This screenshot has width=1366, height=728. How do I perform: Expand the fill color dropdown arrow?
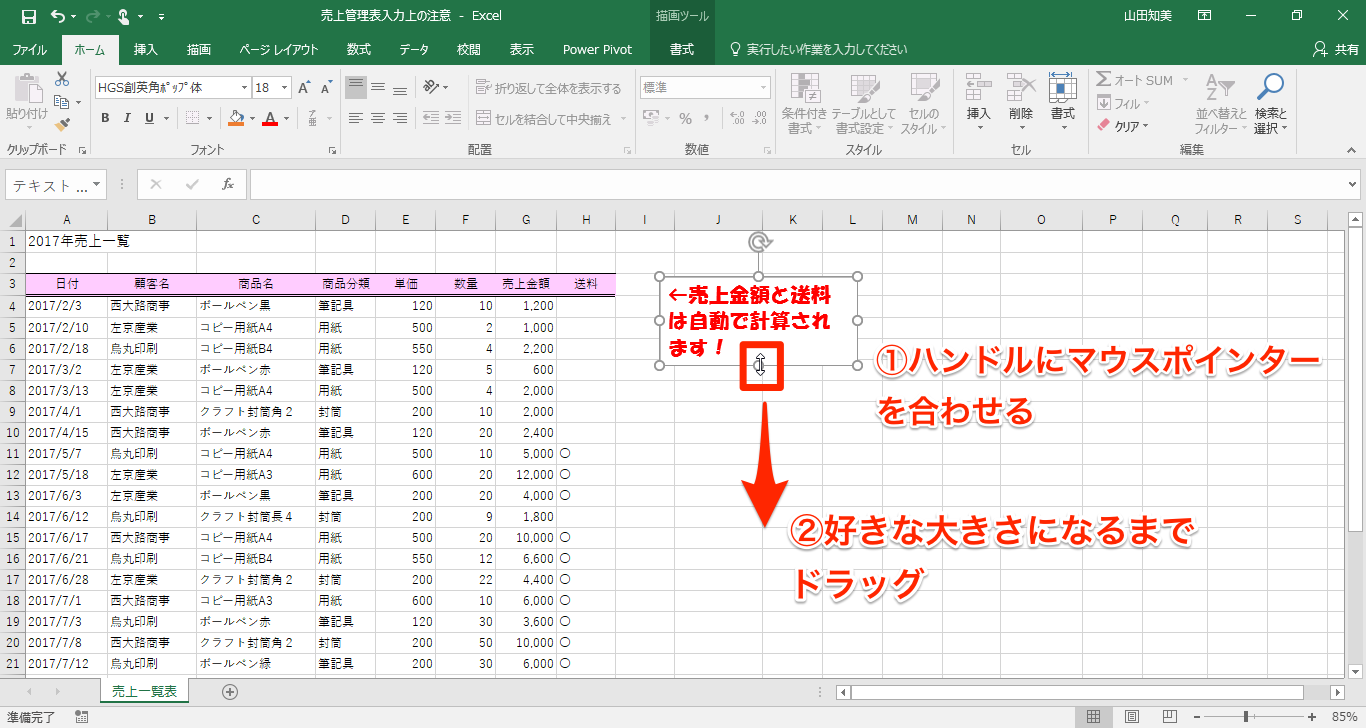coord(251,118)
